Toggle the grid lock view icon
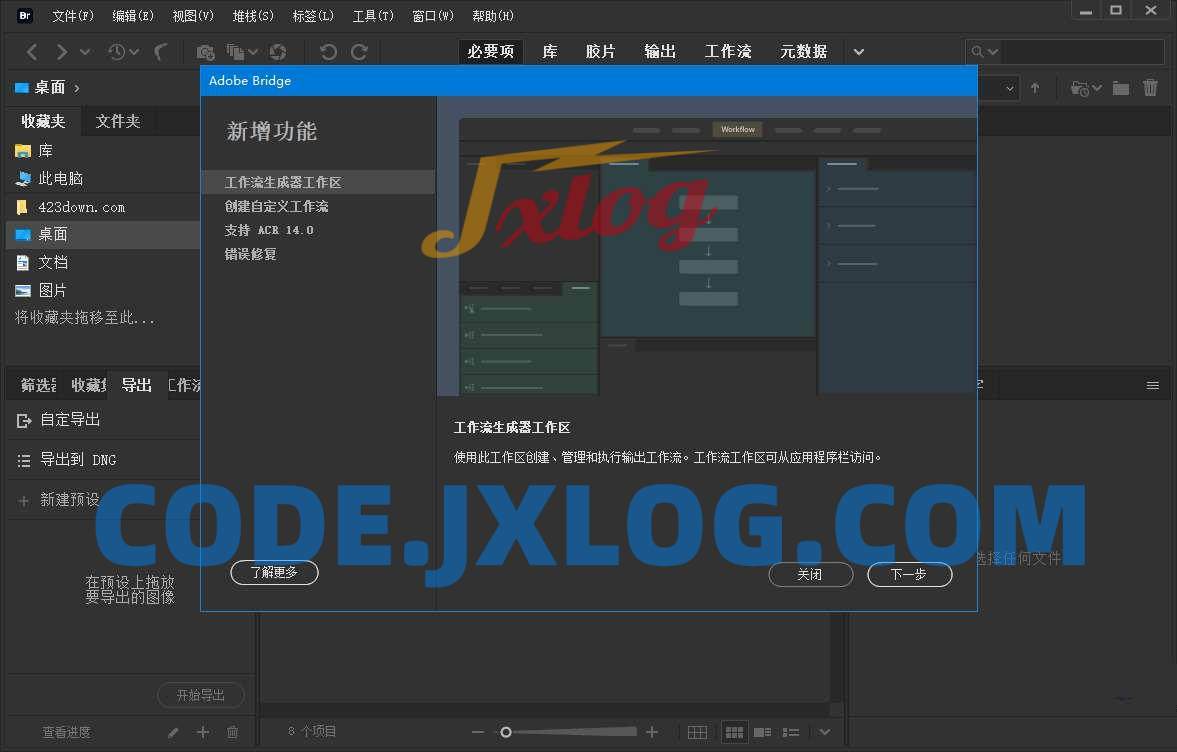 [x=697, y=732]
